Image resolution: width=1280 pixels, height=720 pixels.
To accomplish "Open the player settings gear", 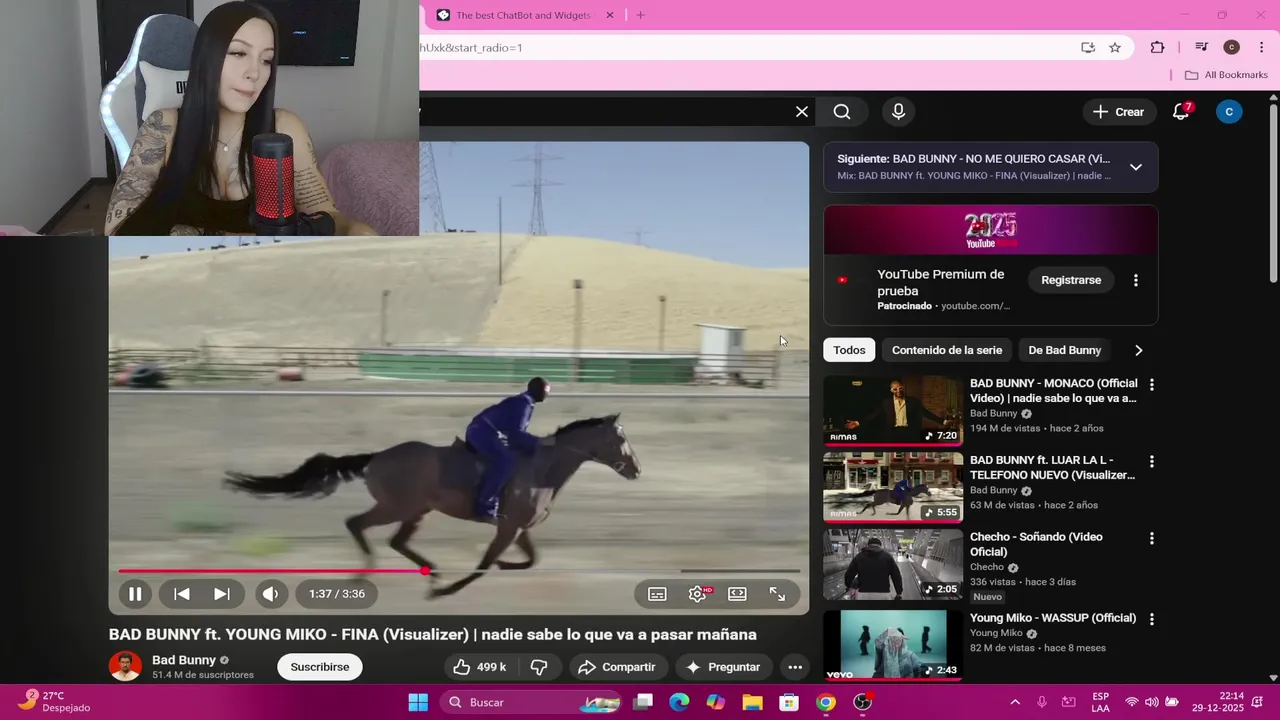I will pyautogui.click(x=698, y=594).
